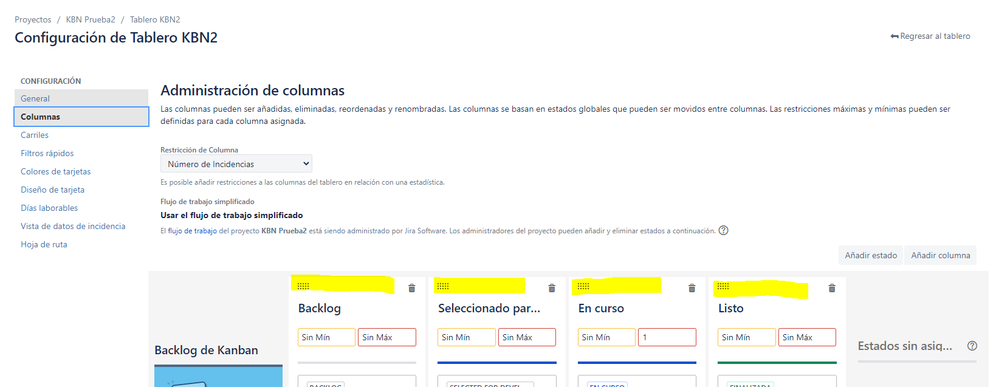Click En curso column Sin Mín field
The width and height of the screenshot is (999, 387).
[x=607, y=337]
